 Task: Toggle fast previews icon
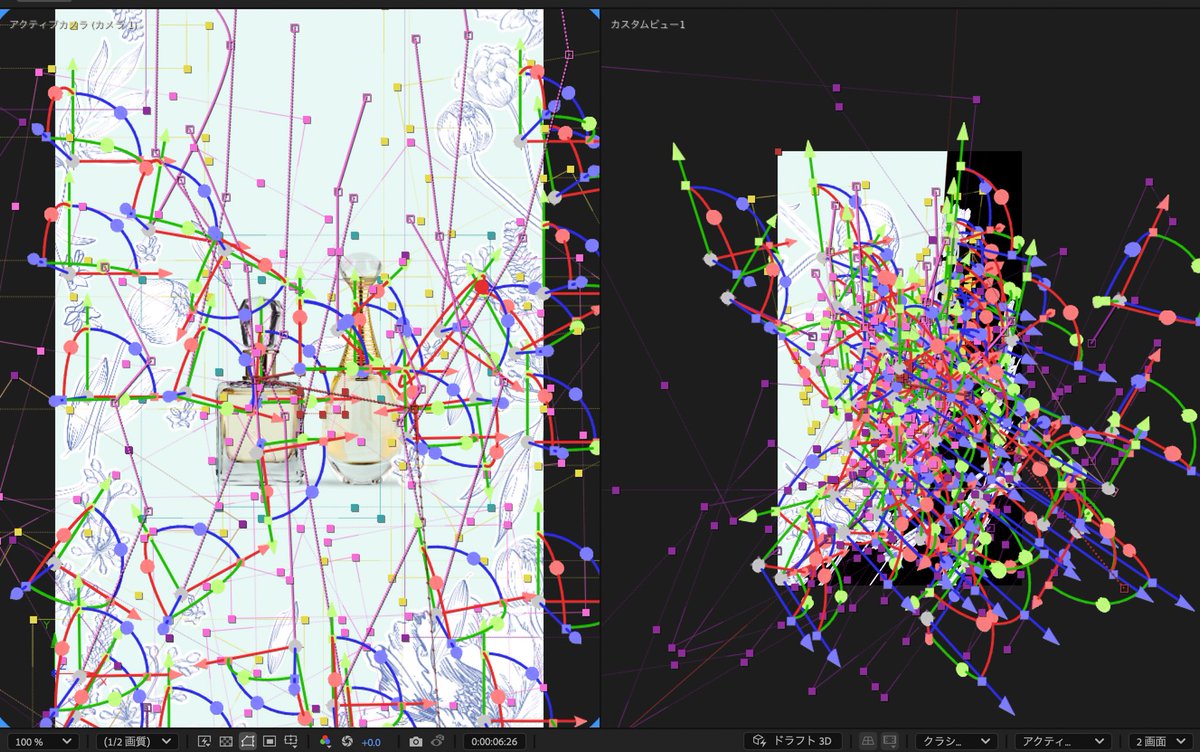(205, 741)
